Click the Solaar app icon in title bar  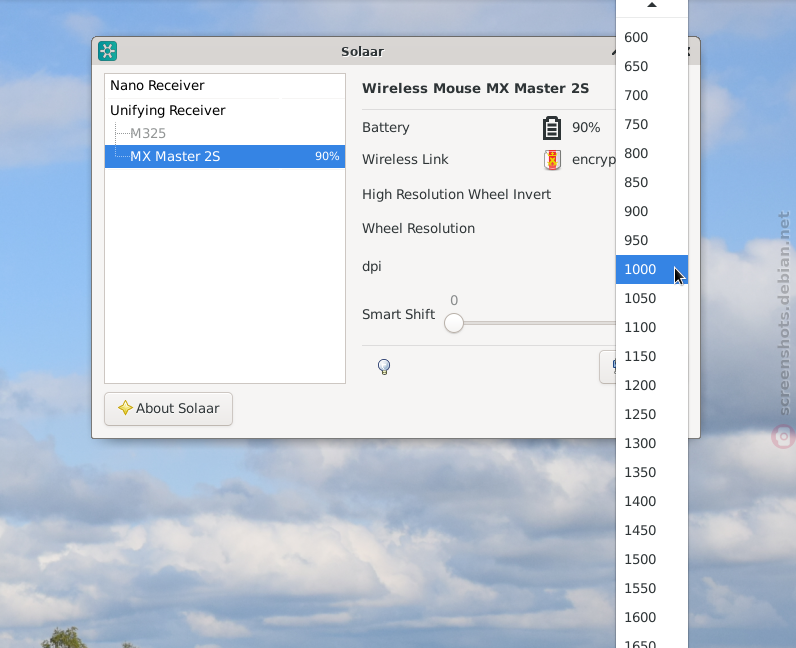pyautogui.click(x=108, y=51)
